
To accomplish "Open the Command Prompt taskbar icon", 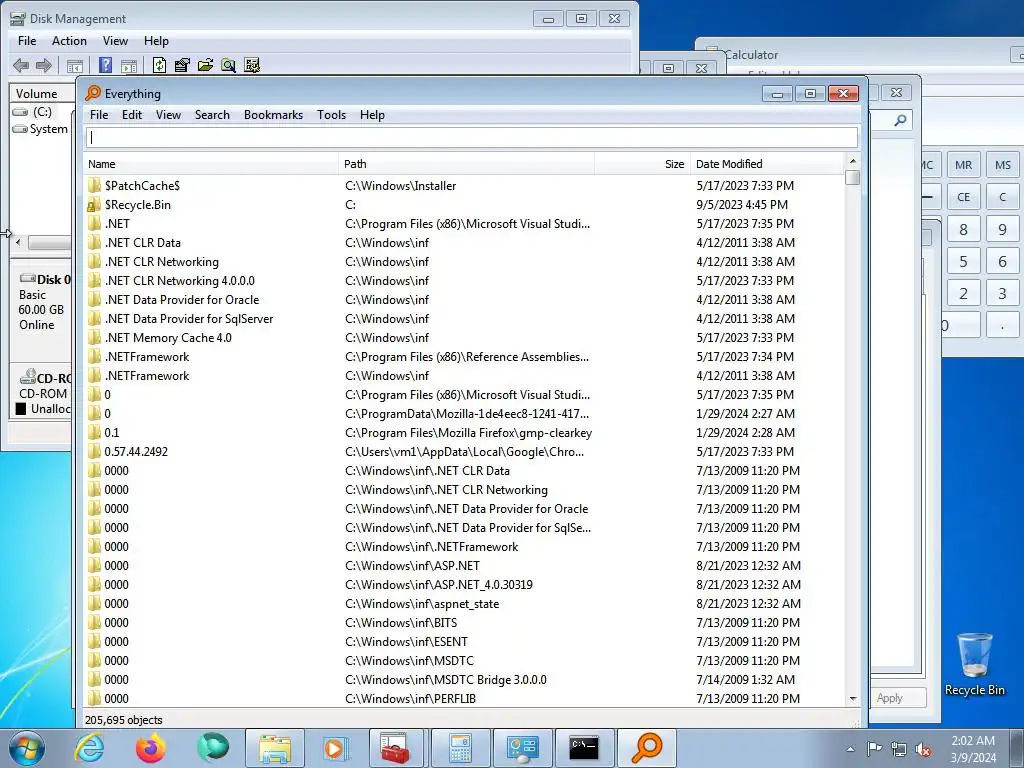I will (584, 748).
